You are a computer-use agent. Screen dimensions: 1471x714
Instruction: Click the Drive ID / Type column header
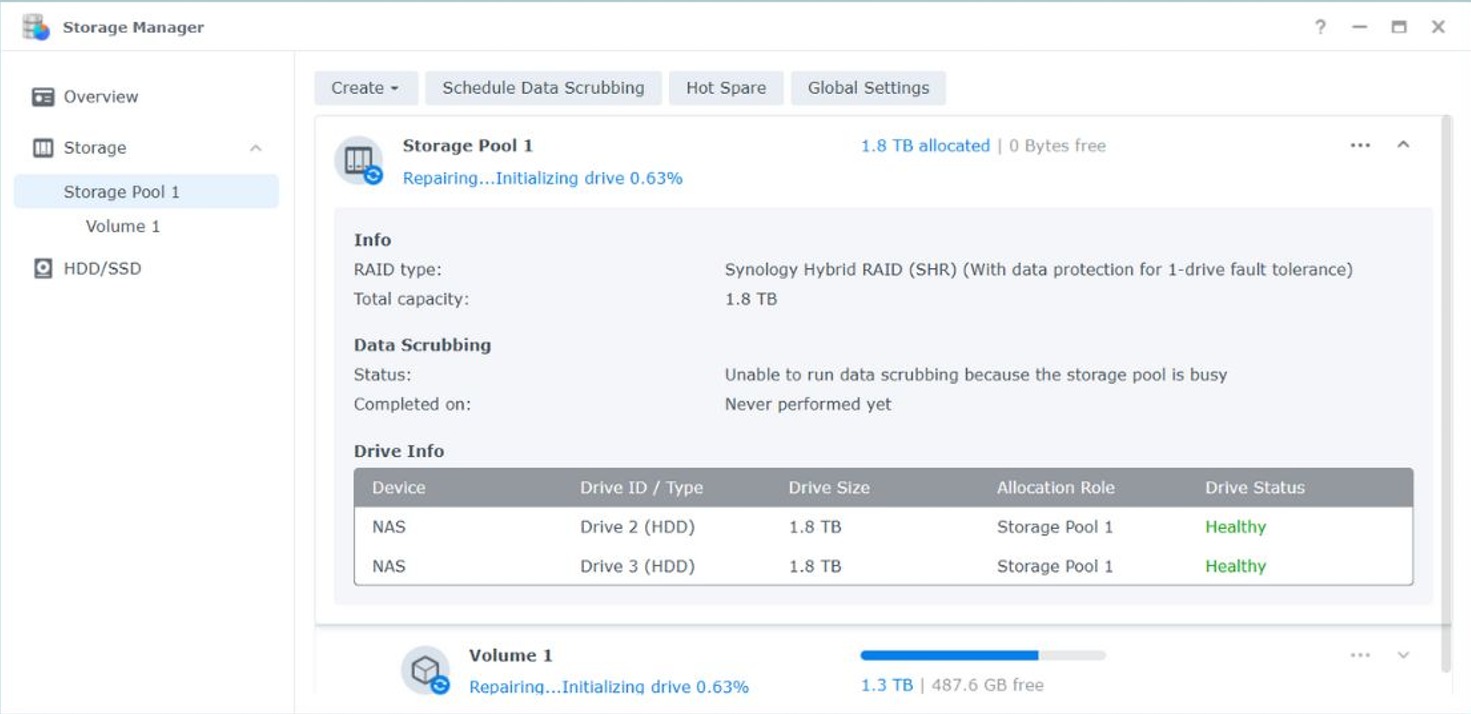pos(641,488)
